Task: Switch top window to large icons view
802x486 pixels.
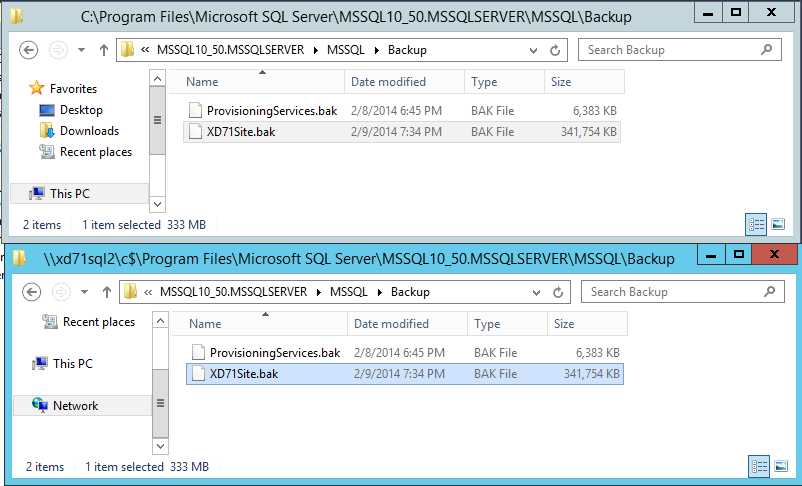Action: point(778,224)
